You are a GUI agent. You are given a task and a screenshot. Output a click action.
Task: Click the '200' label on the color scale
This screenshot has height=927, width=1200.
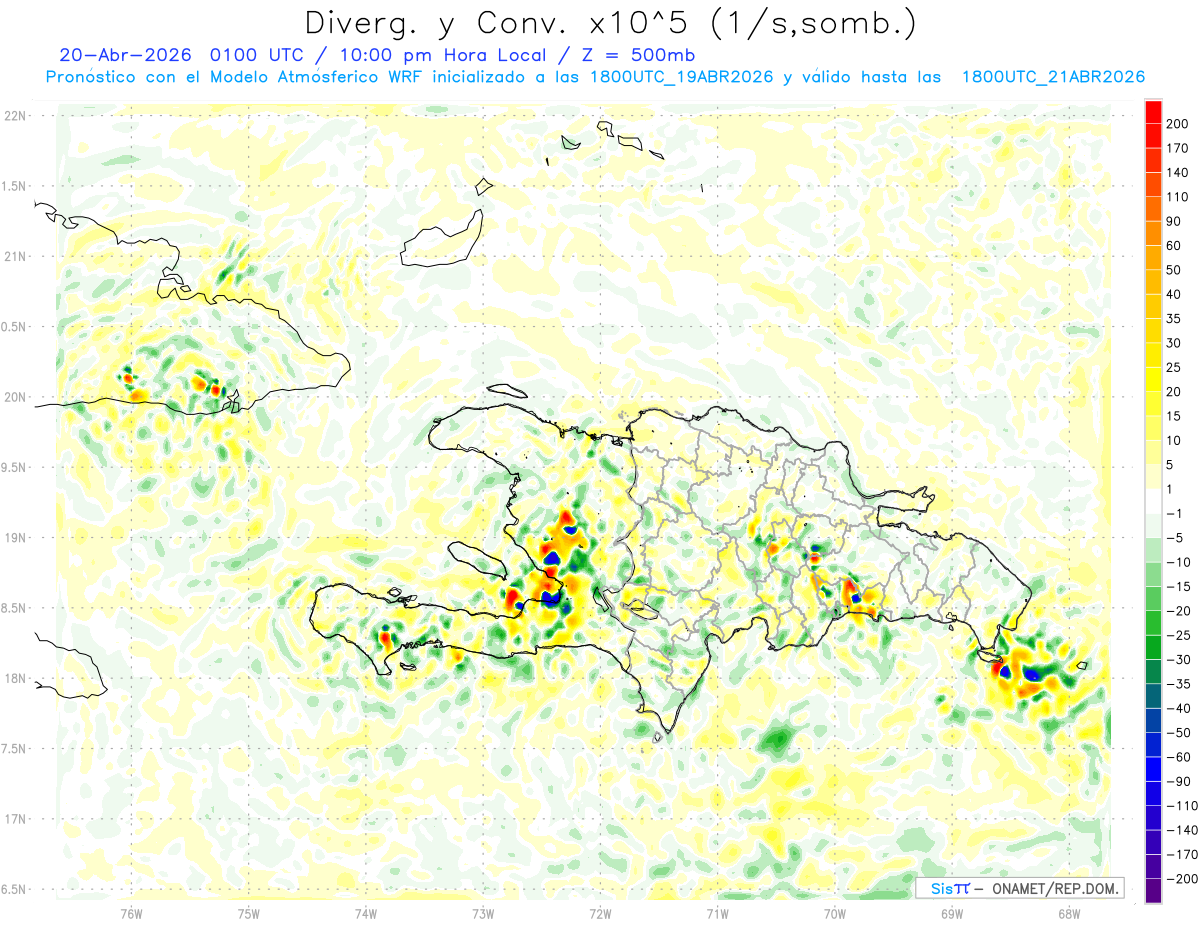(x=1178, y=123)
